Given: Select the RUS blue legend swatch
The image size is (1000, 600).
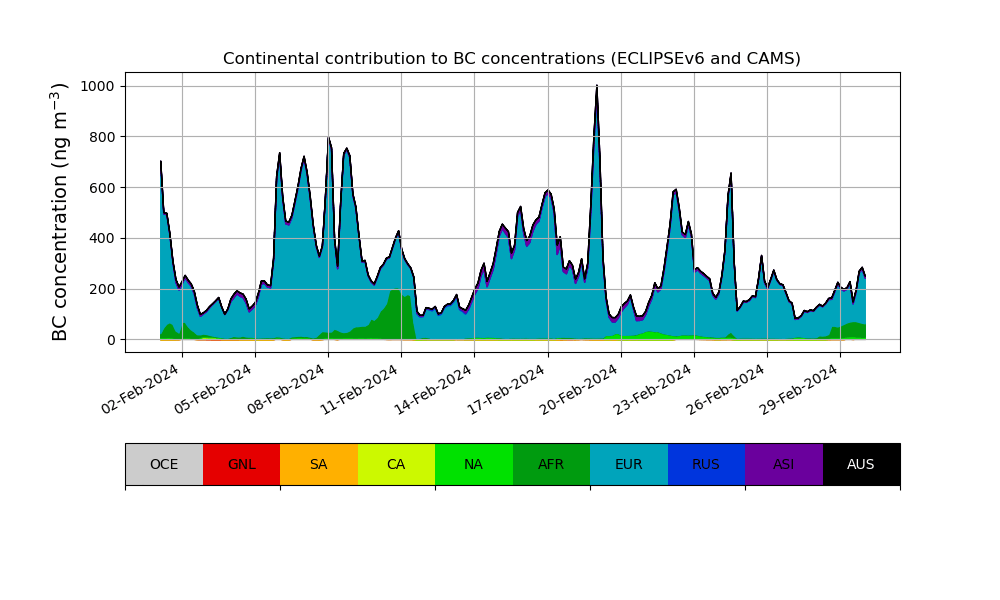Looking at the screenshot, I should coord(706,464).
